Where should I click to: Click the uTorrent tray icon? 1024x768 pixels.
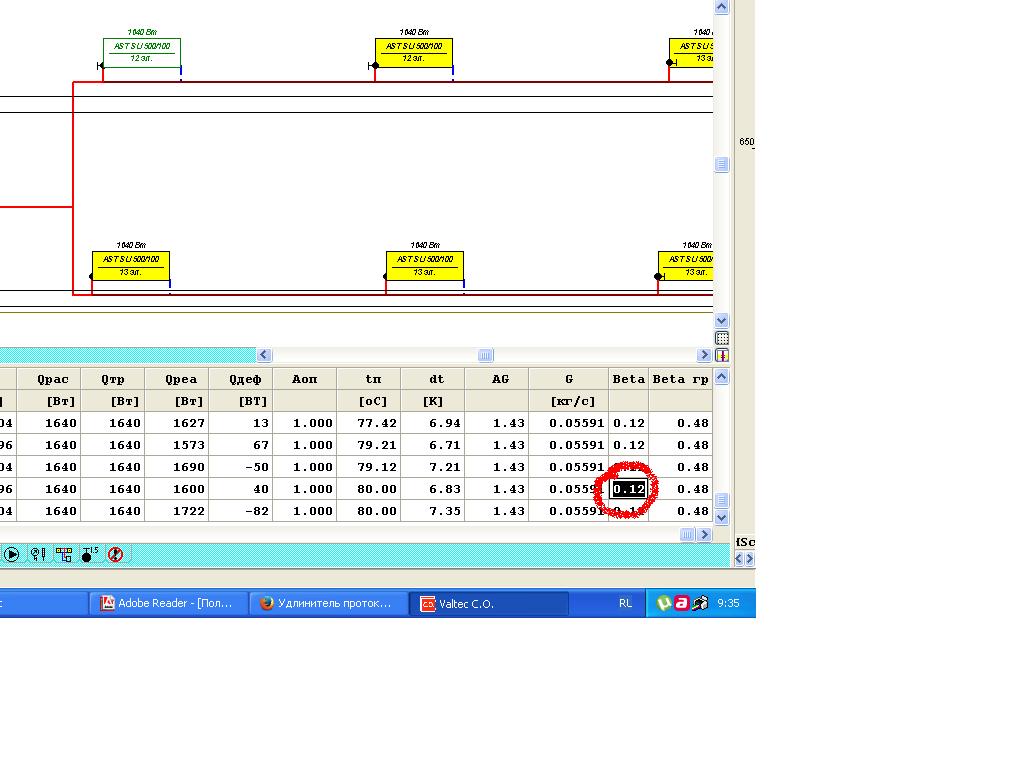(x=663, y=603)
